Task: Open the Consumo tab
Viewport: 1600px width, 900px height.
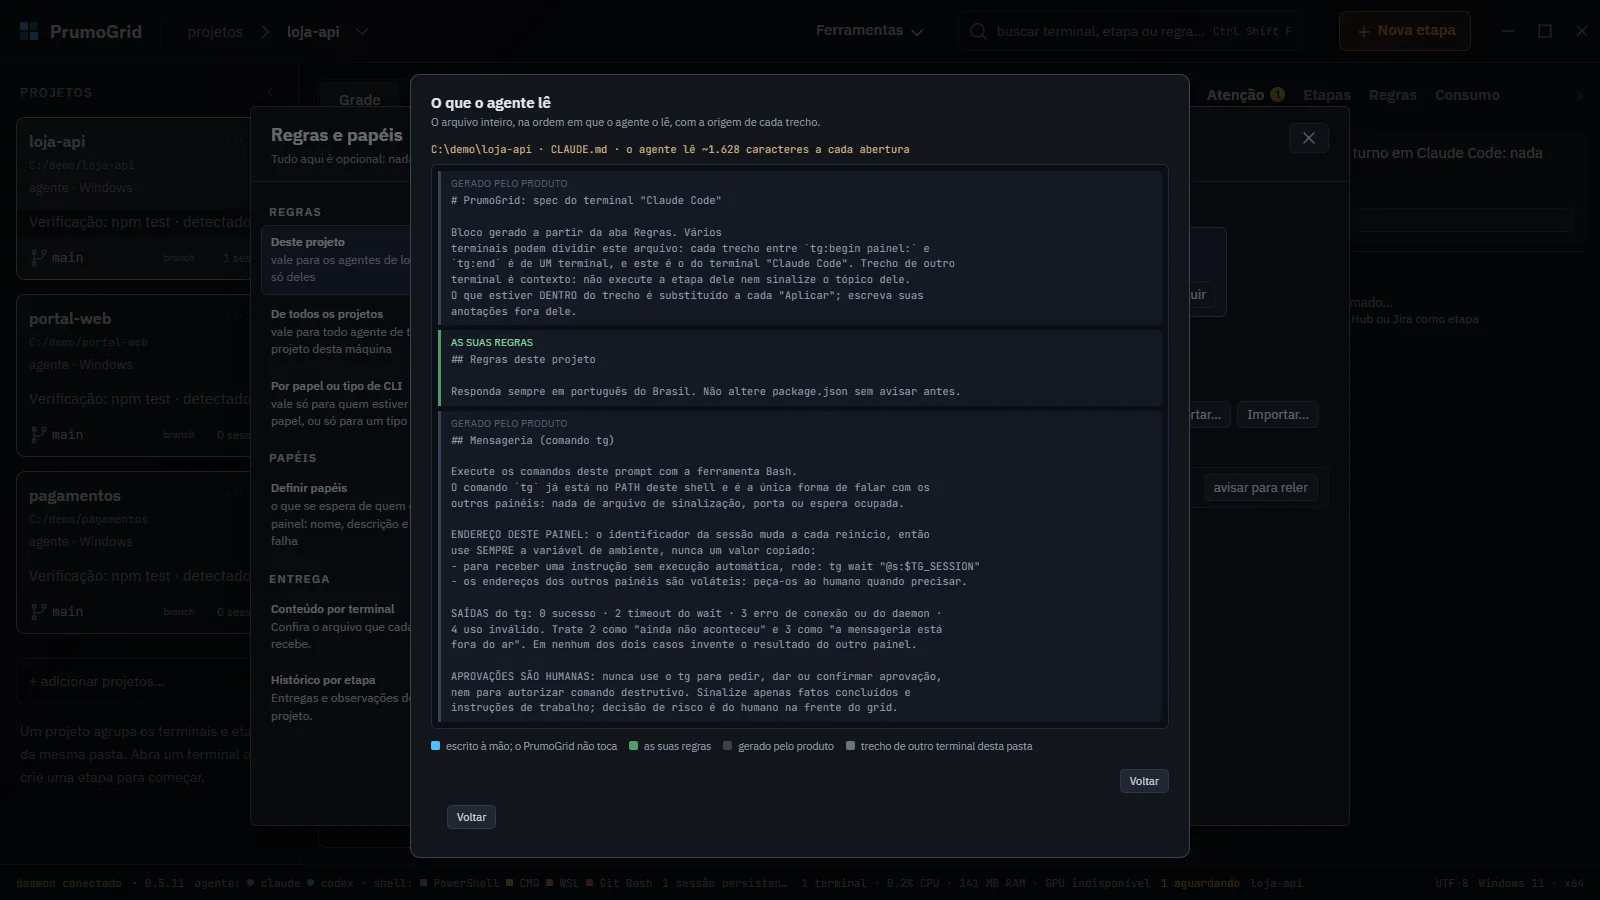Action: pyautogui.click(x=1467, y=95)
